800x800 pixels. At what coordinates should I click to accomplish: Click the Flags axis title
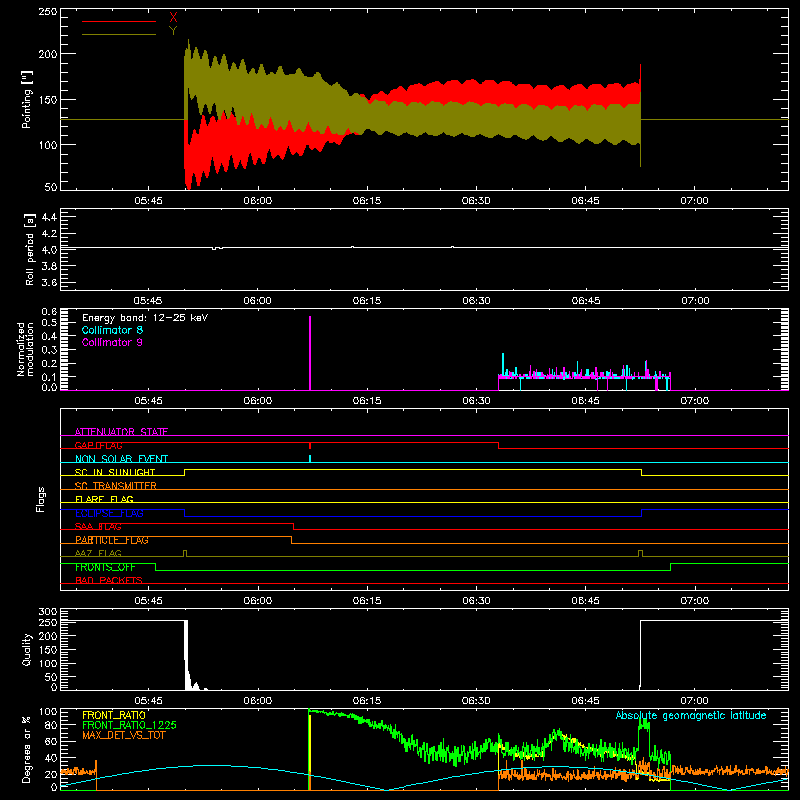click(41, 499)
